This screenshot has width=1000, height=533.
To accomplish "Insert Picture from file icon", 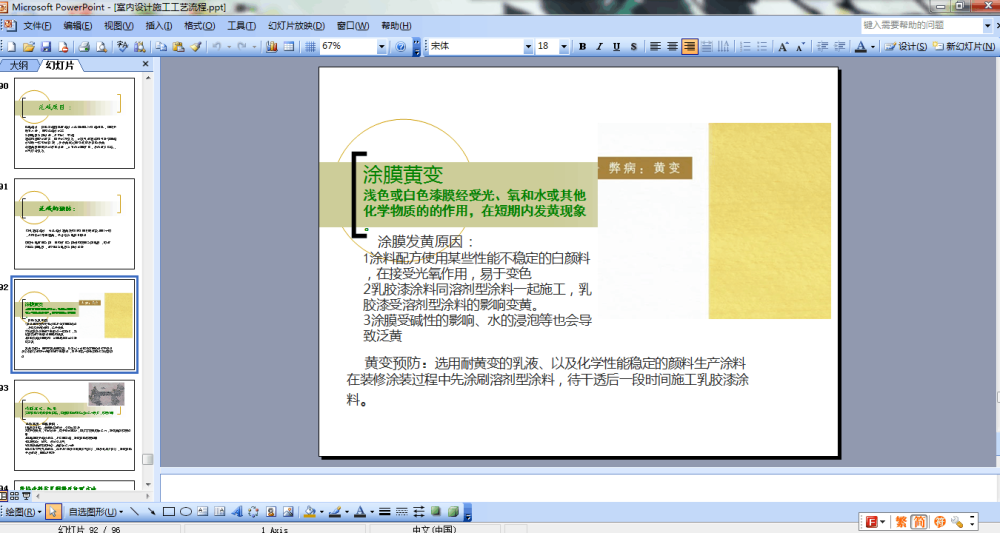I will coord(288,511).
